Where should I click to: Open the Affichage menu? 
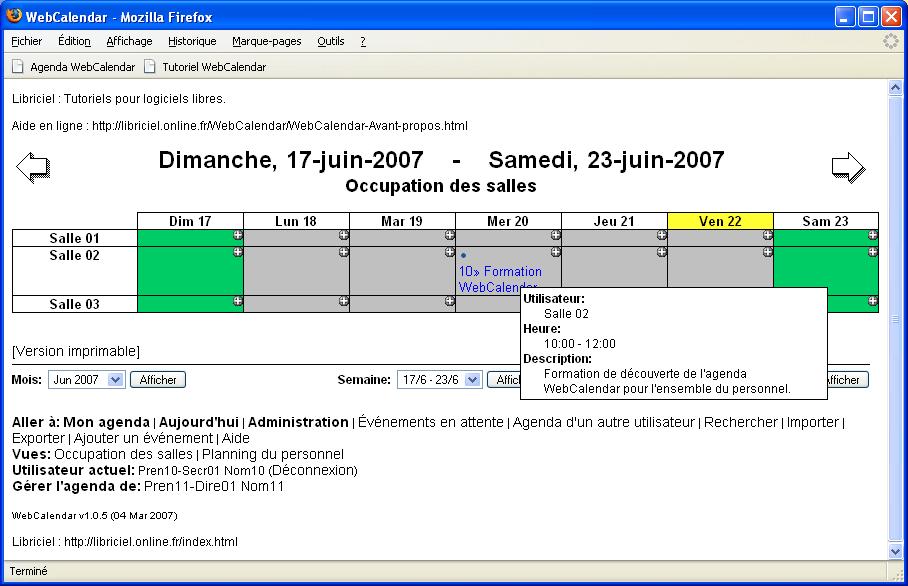click(x=129, y=41)
